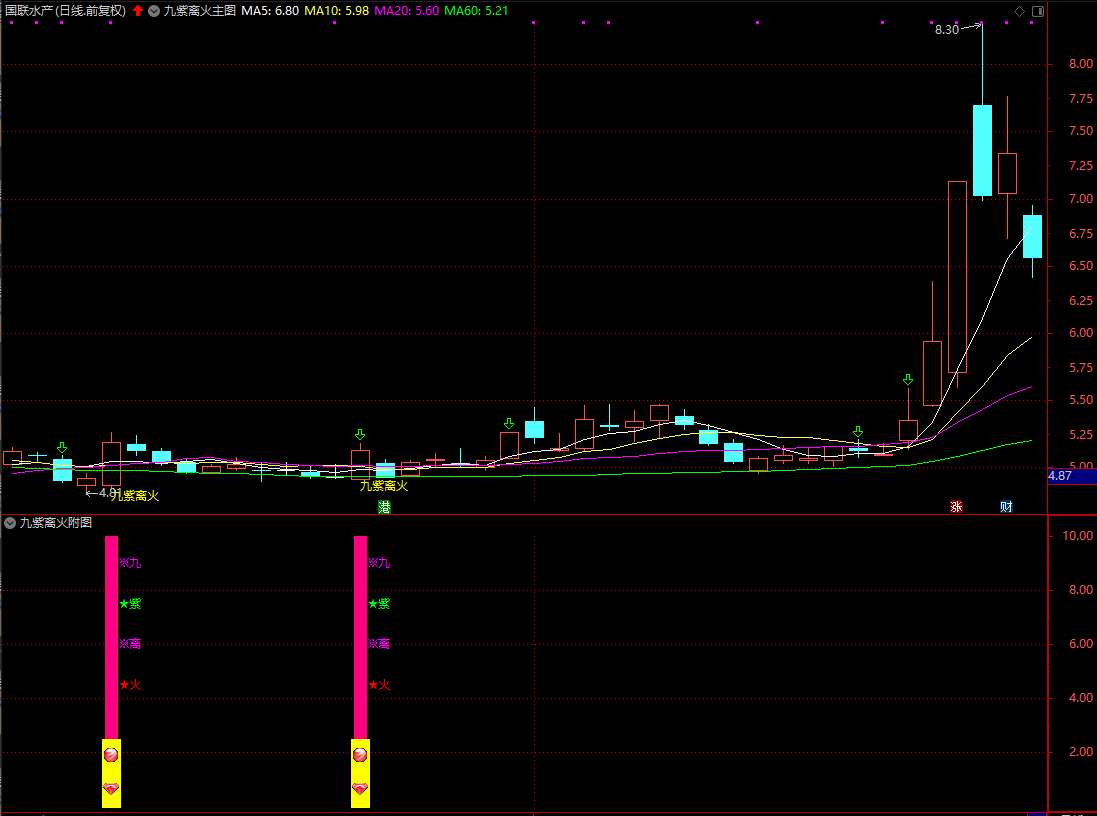Image resolution: width=1097 pixels, height=816 pixels.
Task: Open the 九紫离火附图 indicator dropdown
Action: tap(10, 523)
